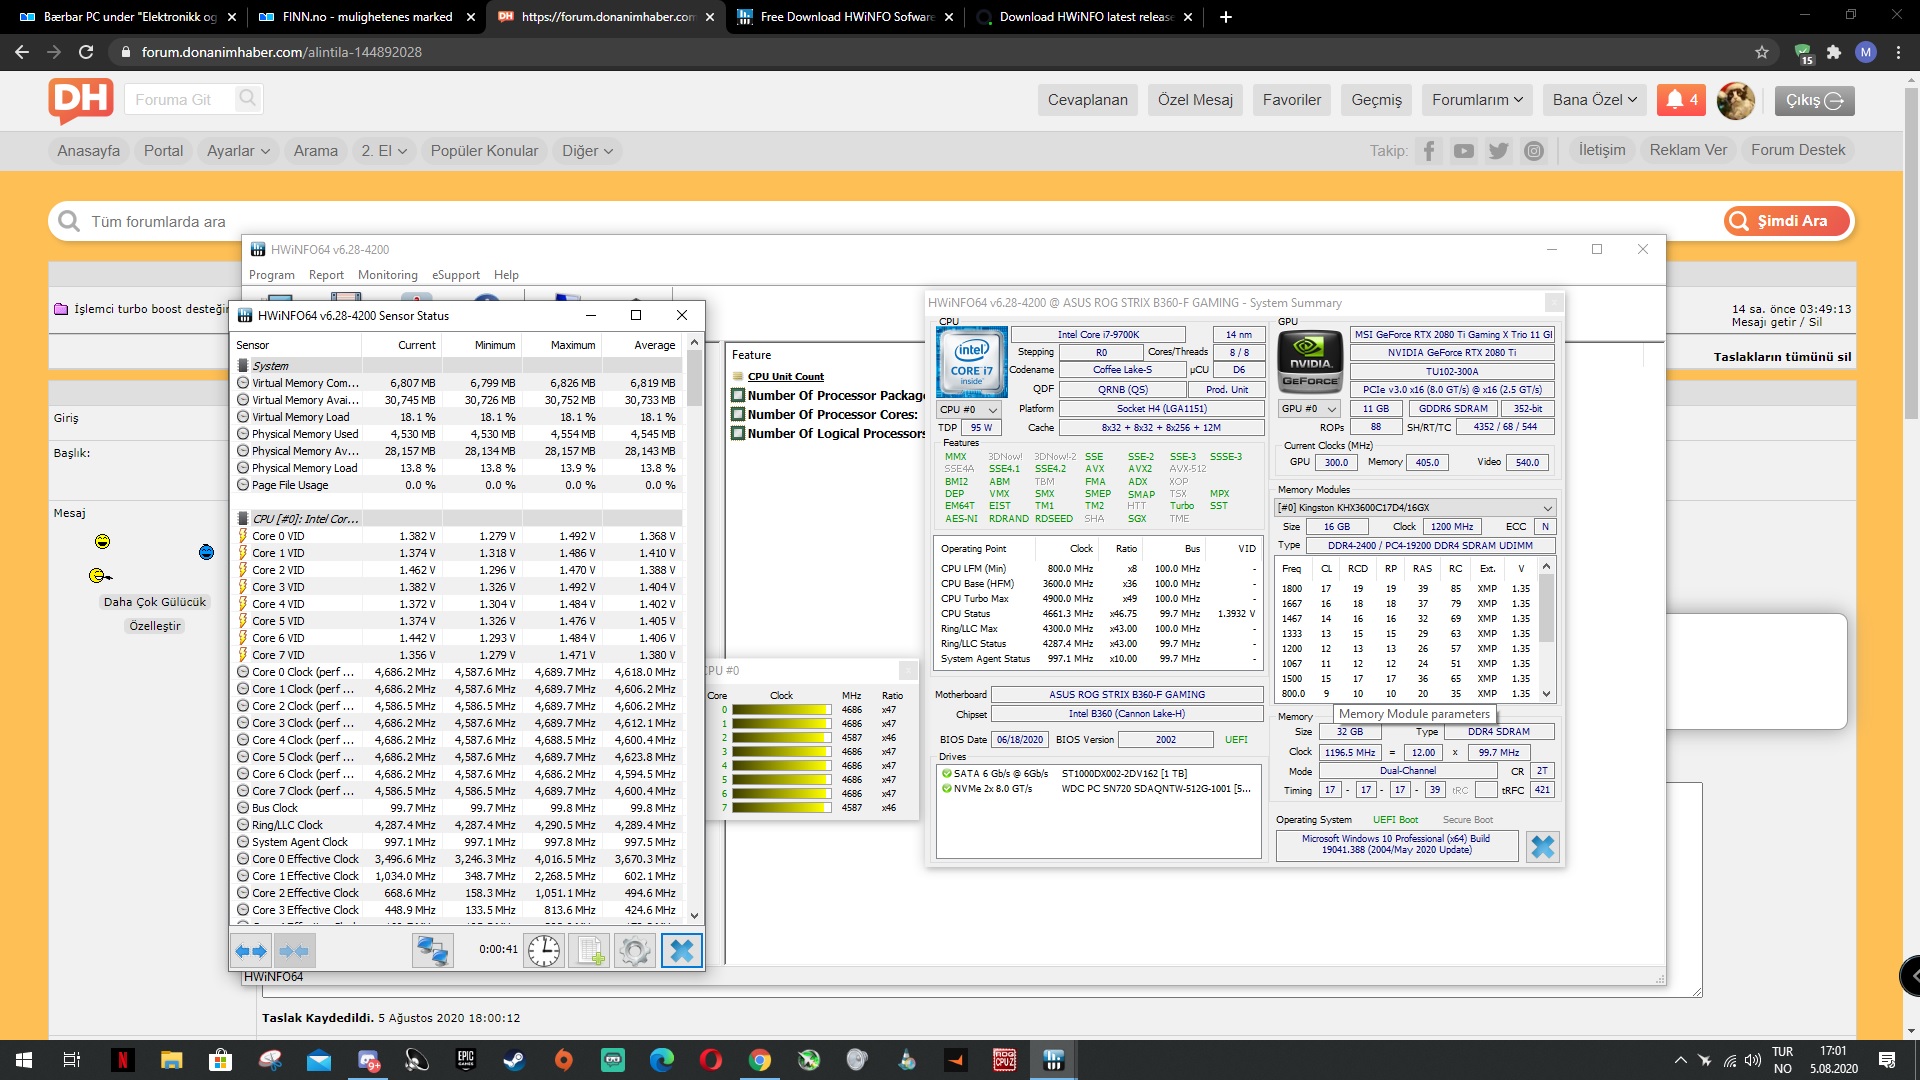
Task: Reset the sensor clock timer icon
Action: pos(544,951)
